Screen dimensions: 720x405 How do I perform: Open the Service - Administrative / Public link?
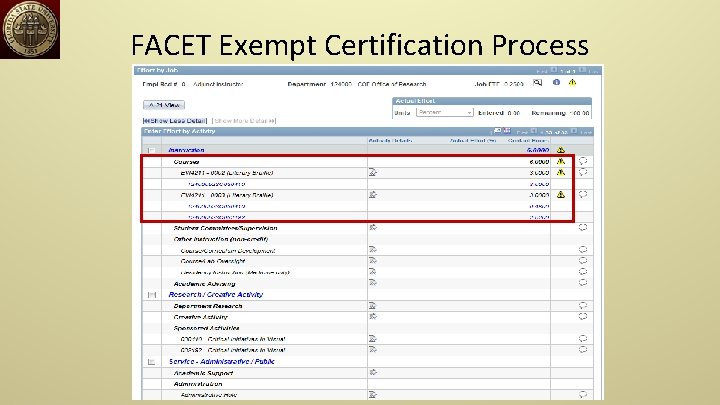(221, 361)
